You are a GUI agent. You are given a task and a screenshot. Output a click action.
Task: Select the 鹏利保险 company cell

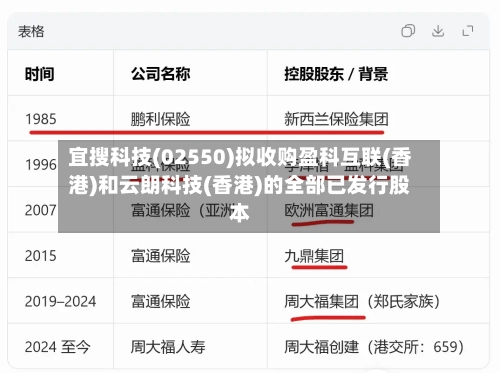tap(160, 119)
